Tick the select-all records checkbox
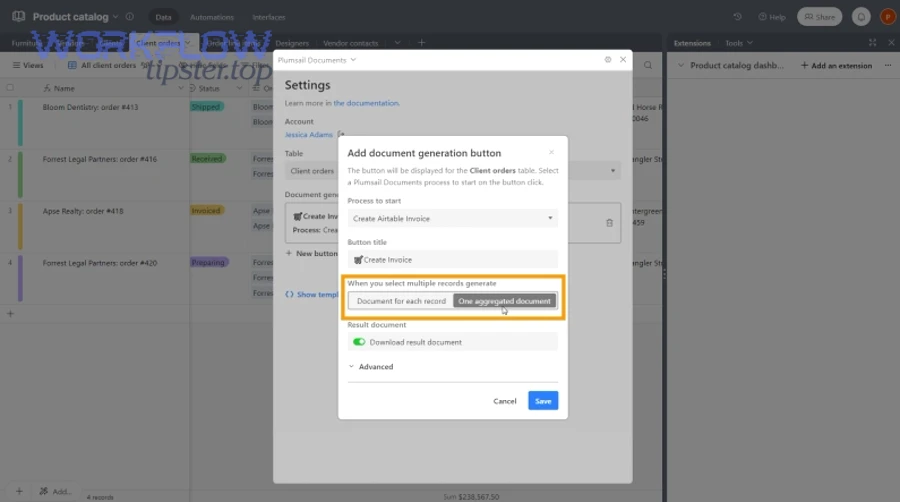Image resolution: width=900 pixels, height=502 pixels. click(10, 88)
